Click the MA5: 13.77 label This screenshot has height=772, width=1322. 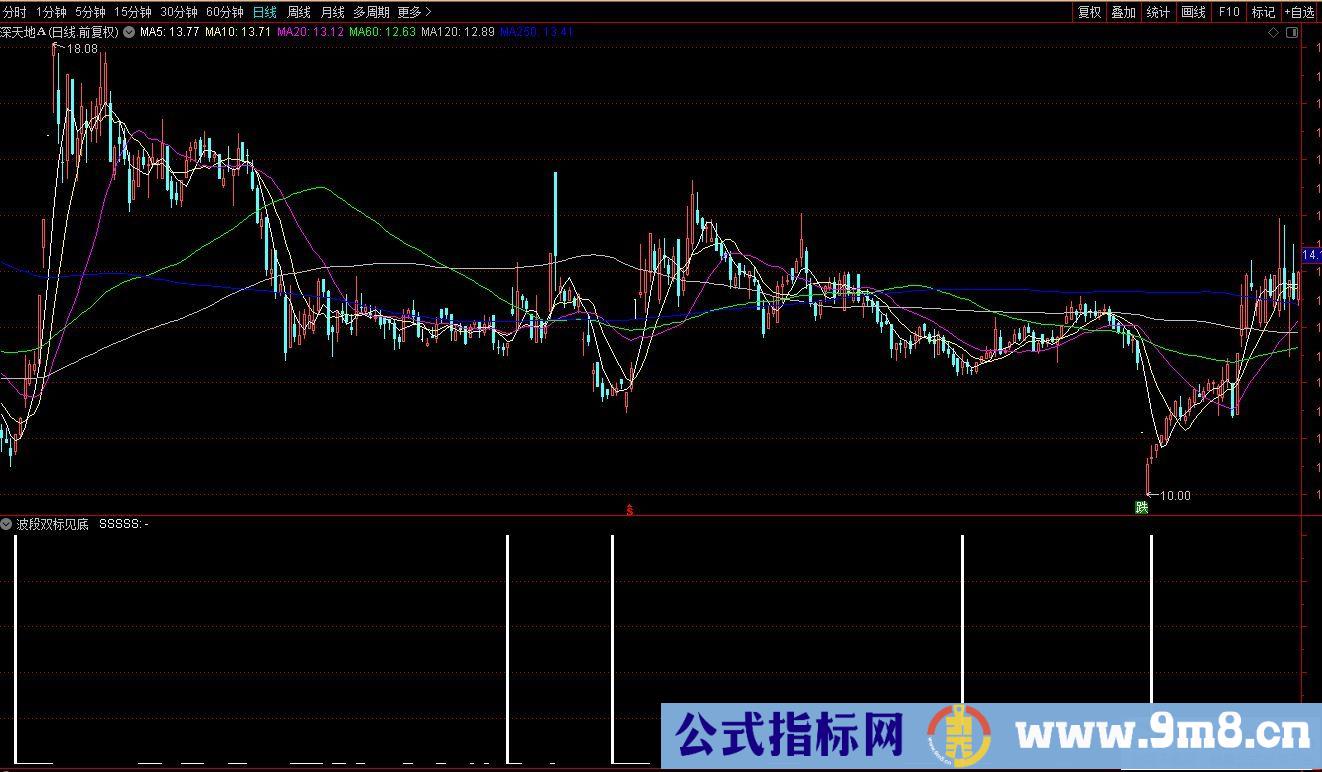[169, 32]
